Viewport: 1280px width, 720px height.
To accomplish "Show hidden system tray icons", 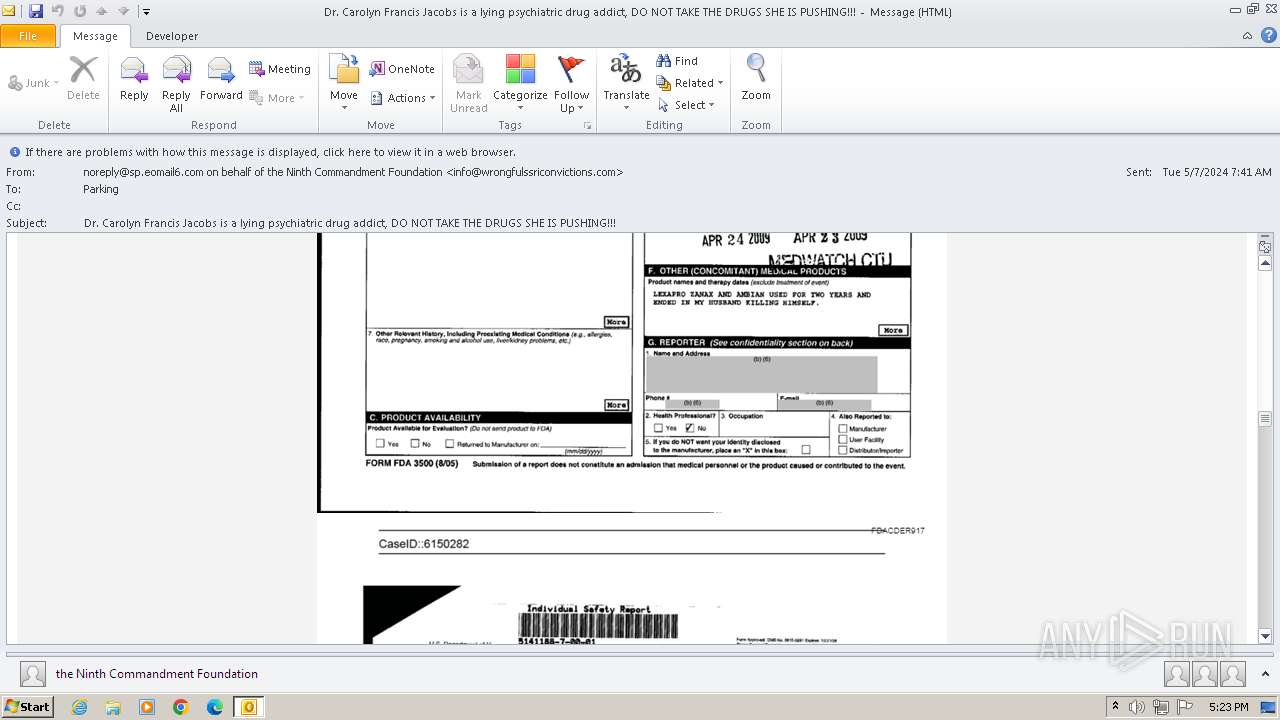I will (1116, 707).
